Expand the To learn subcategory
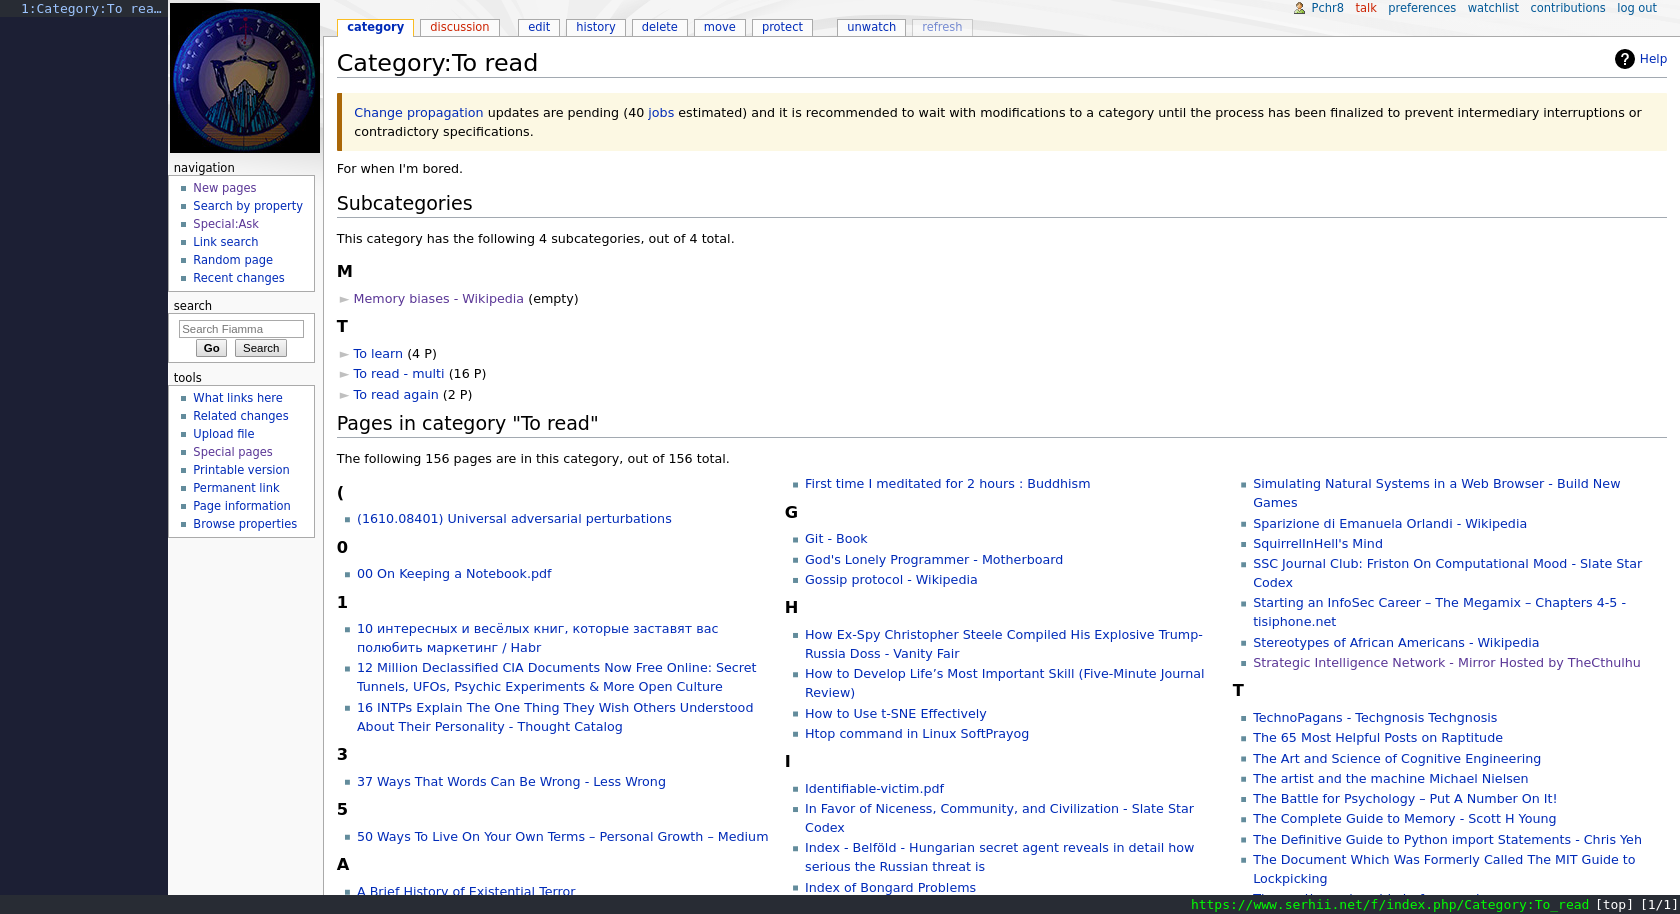1680x914 pixels. click(344, 354)
